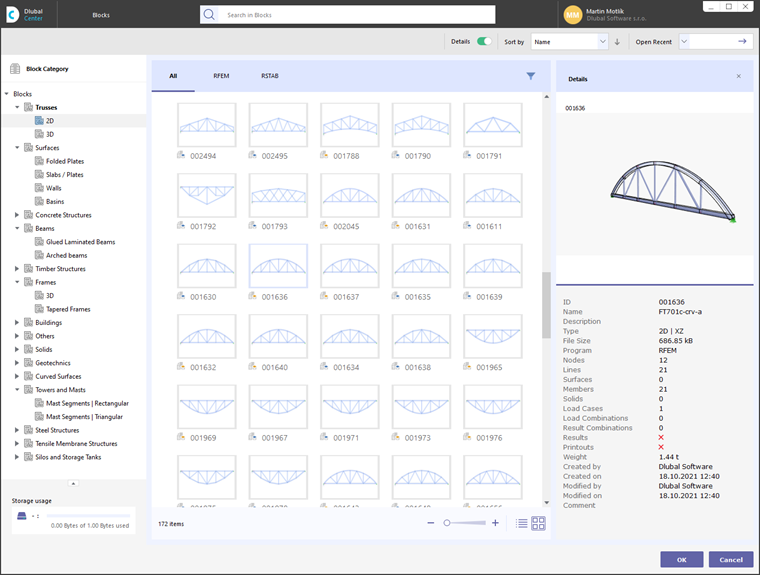Switch to the RFEM tab
Image resolution: width=760 pixels, height=575 pixels.
pyautogui.click(x=221, y=76)
